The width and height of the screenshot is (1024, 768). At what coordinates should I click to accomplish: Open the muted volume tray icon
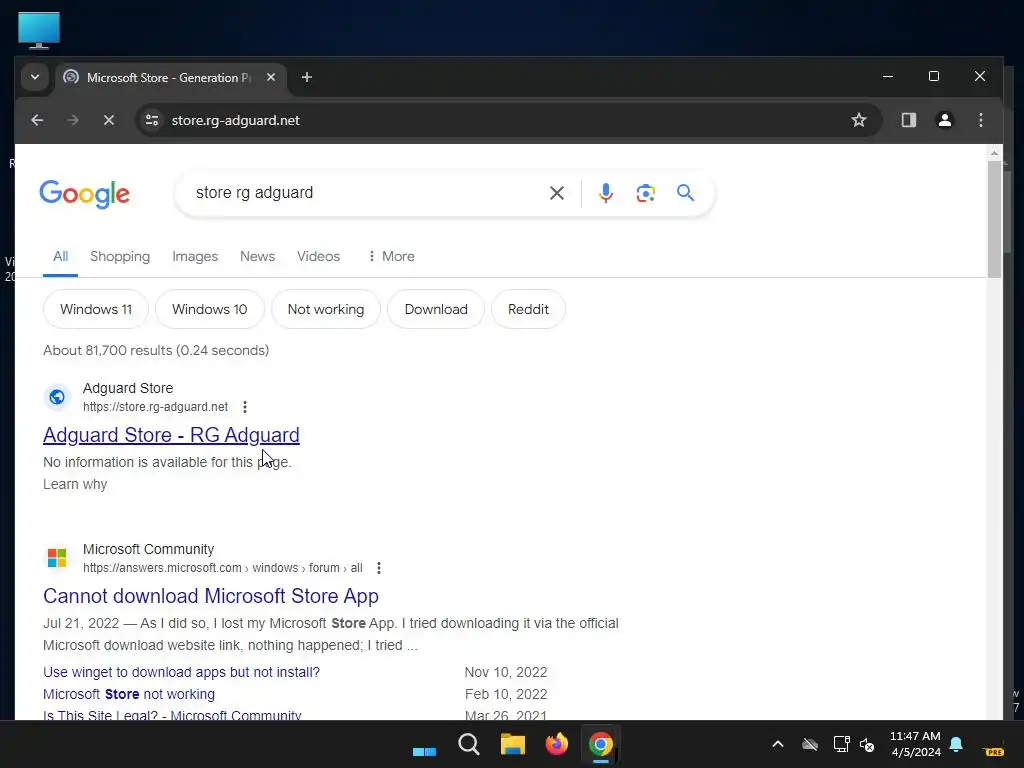(x=867, y=744)
